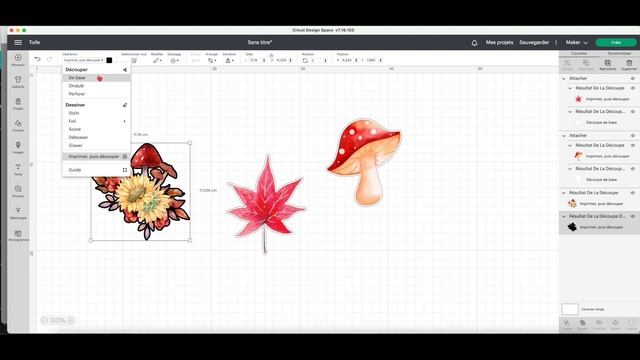Click the rotation icon in toolbar
Image resolution: width=640 pixels, height=360 pixels.
pyautogui.click(x=305, y=60)
